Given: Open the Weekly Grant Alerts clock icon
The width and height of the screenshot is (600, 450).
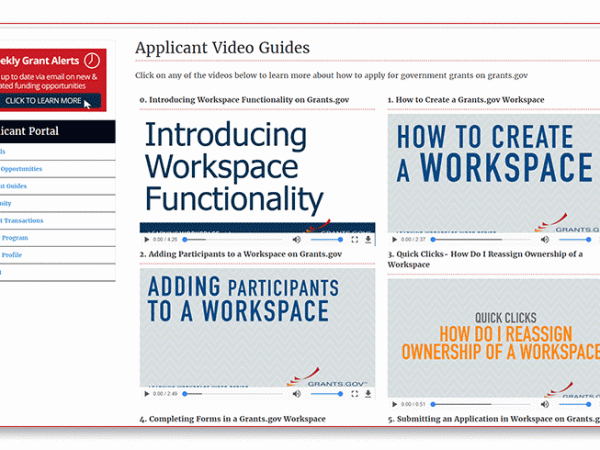Looking at the screenshot, I should pyautogui.click(x=93, y=61).
